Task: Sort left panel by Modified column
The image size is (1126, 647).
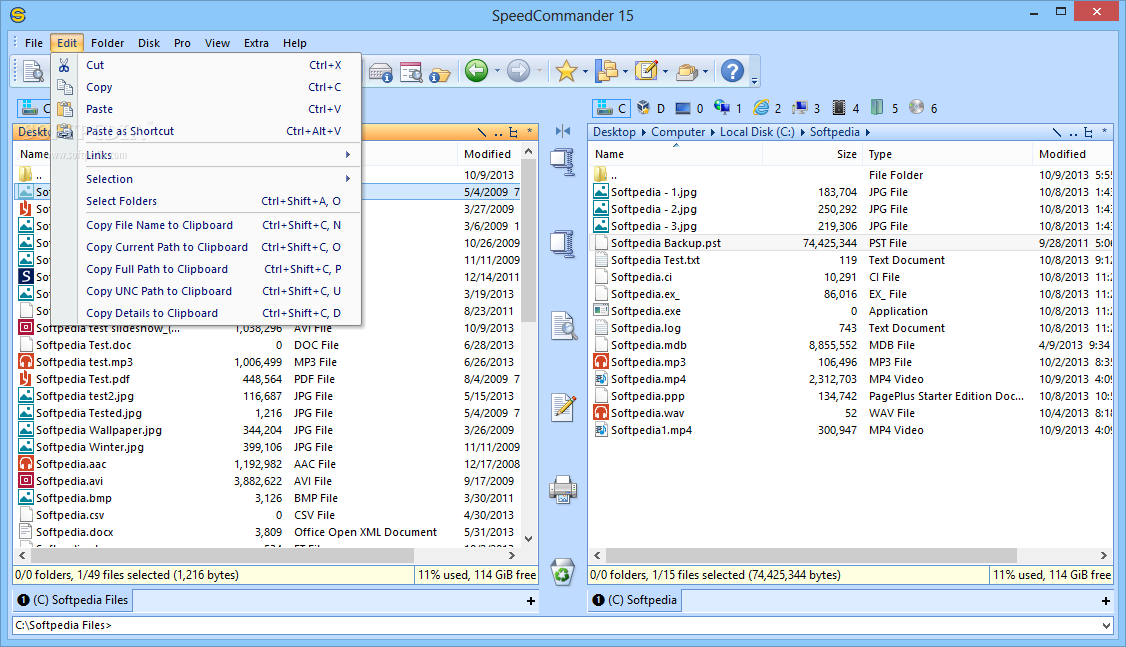Action: (488, 154)
